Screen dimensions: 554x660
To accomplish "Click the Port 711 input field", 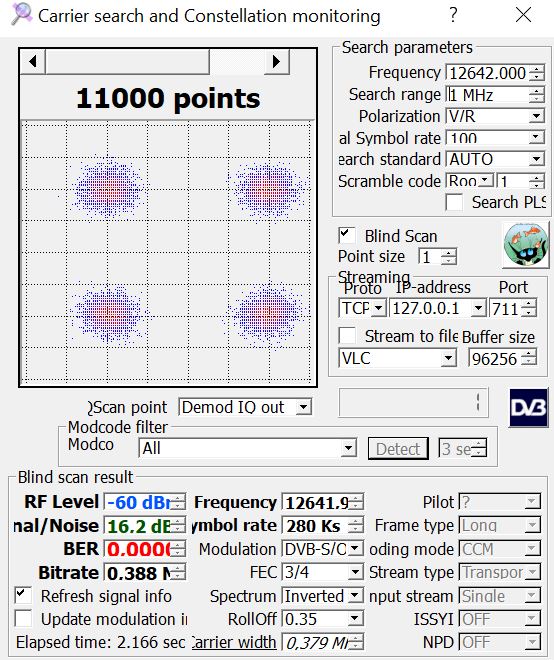I will tap(505, 309).
